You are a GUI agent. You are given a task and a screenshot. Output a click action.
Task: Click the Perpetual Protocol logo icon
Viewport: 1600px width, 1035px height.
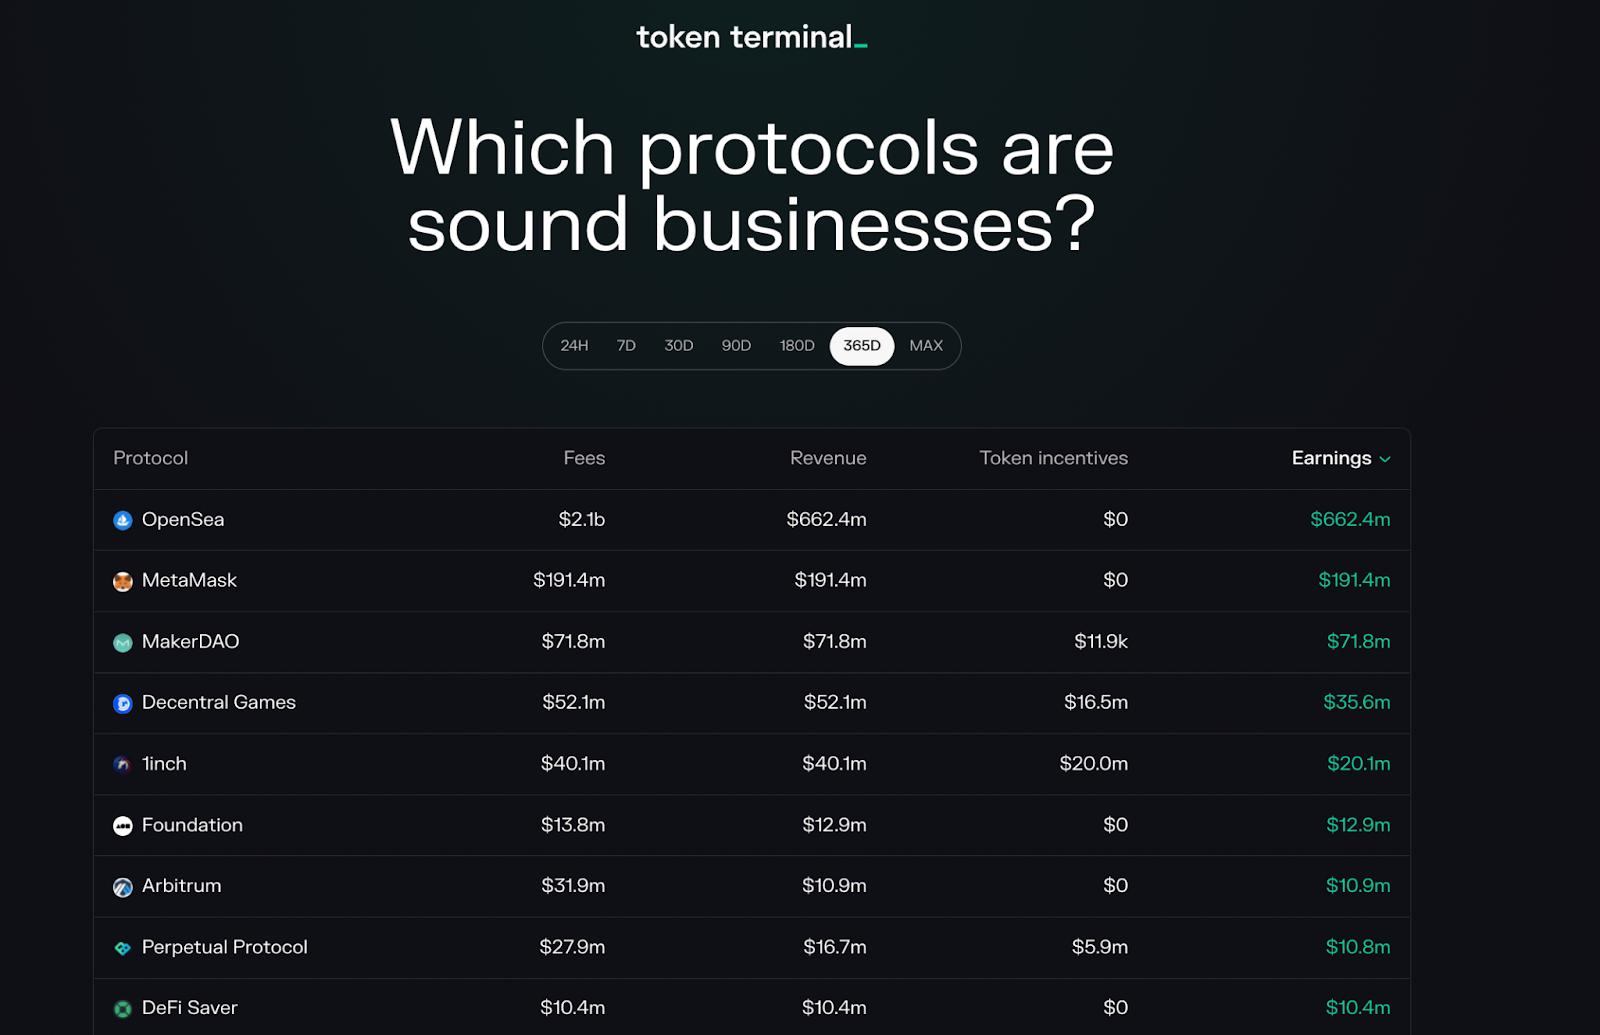(123, 948)
